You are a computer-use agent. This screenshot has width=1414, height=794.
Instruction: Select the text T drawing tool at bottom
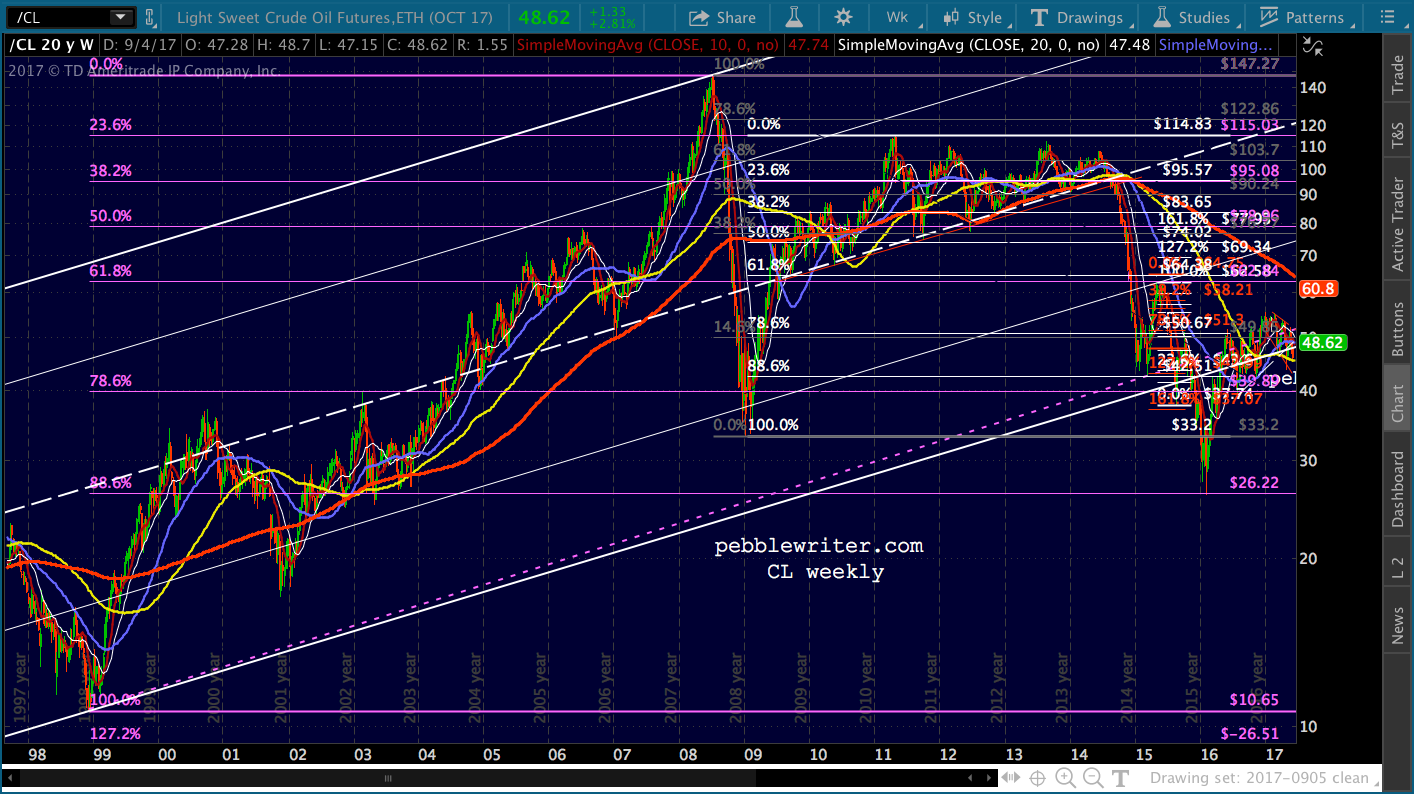point(1119,778)
